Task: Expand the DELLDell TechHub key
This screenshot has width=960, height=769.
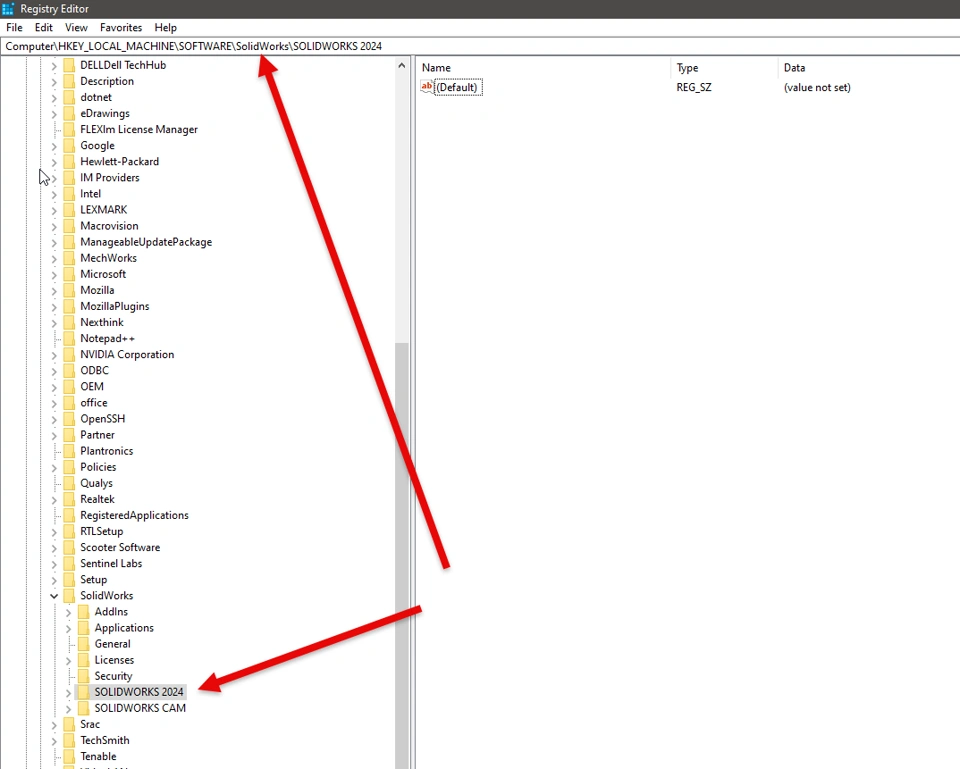Action: [54, 66]
